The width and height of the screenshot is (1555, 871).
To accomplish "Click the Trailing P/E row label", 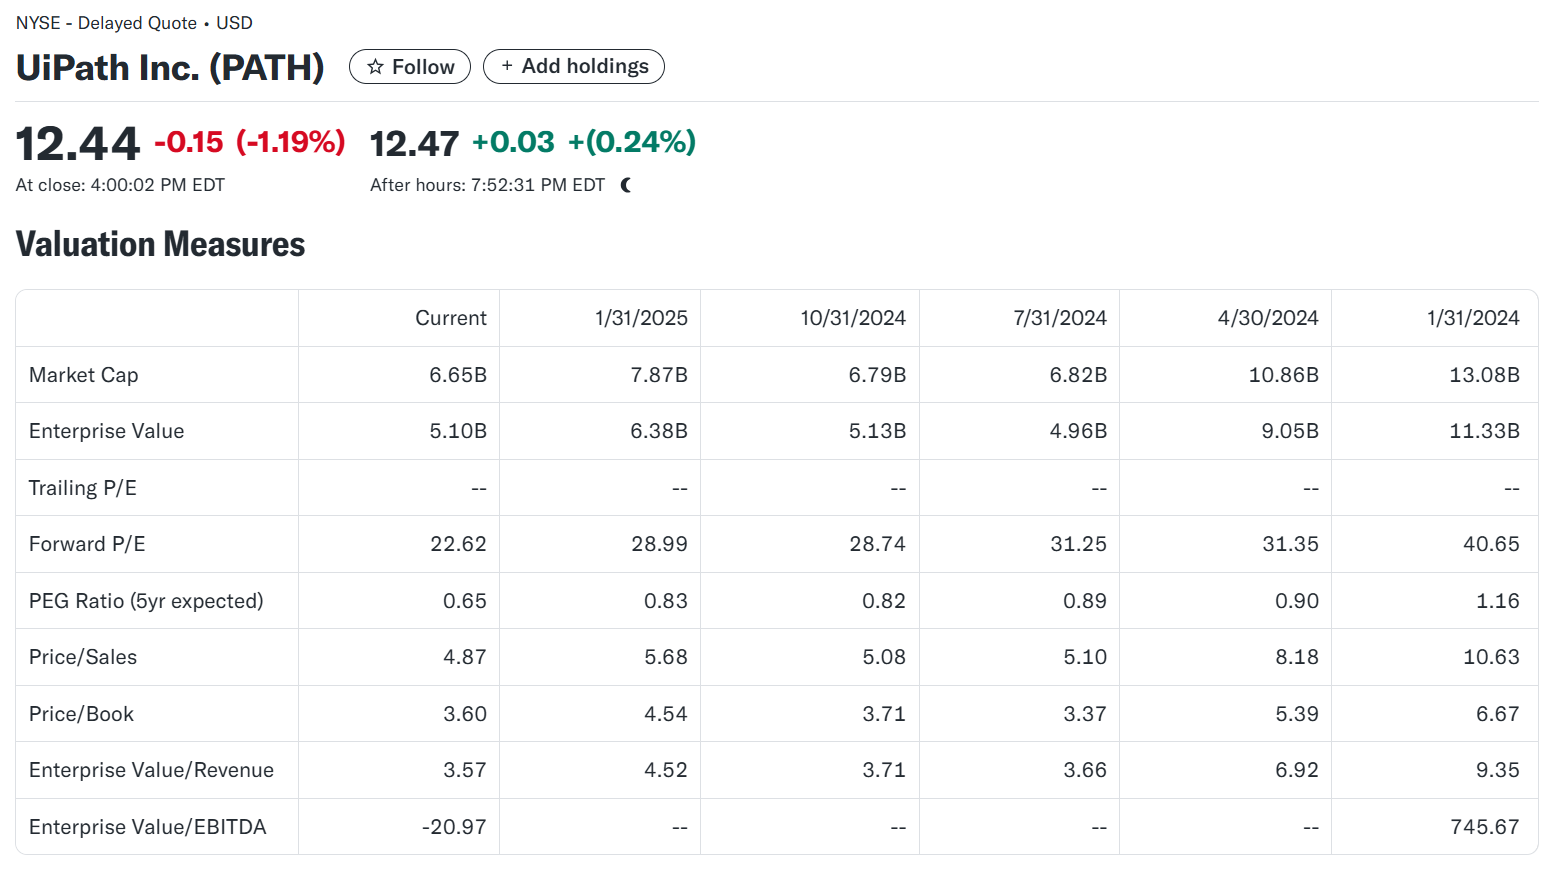I will point(83,488).
